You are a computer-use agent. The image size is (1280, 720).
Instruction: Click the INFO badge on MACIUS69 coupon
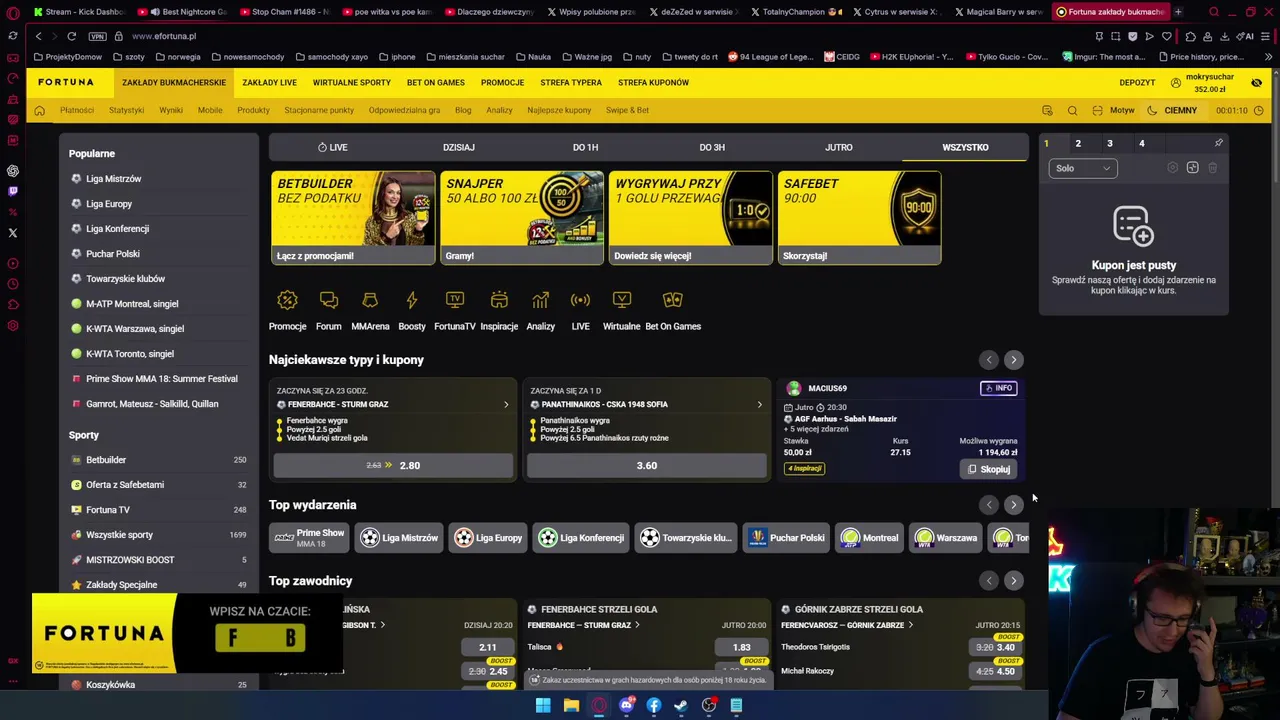[x=999, y=388]
